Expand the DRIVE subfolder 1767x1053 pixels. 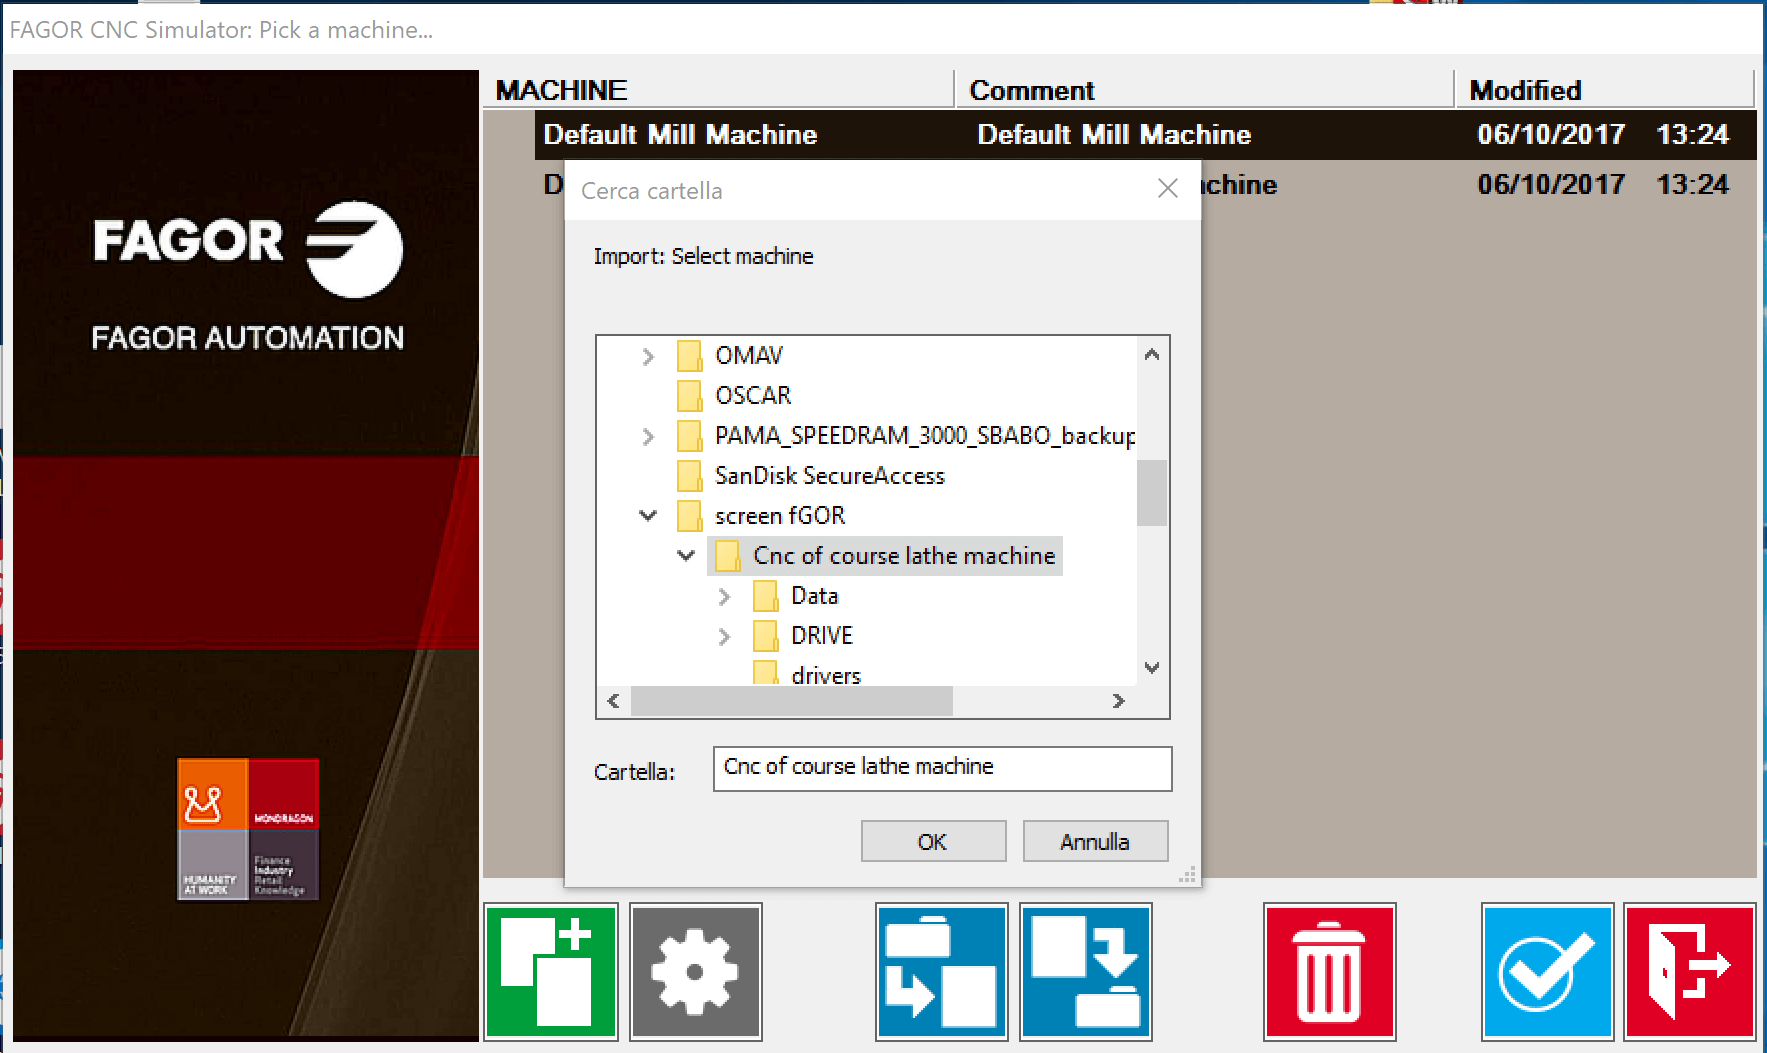724,635
